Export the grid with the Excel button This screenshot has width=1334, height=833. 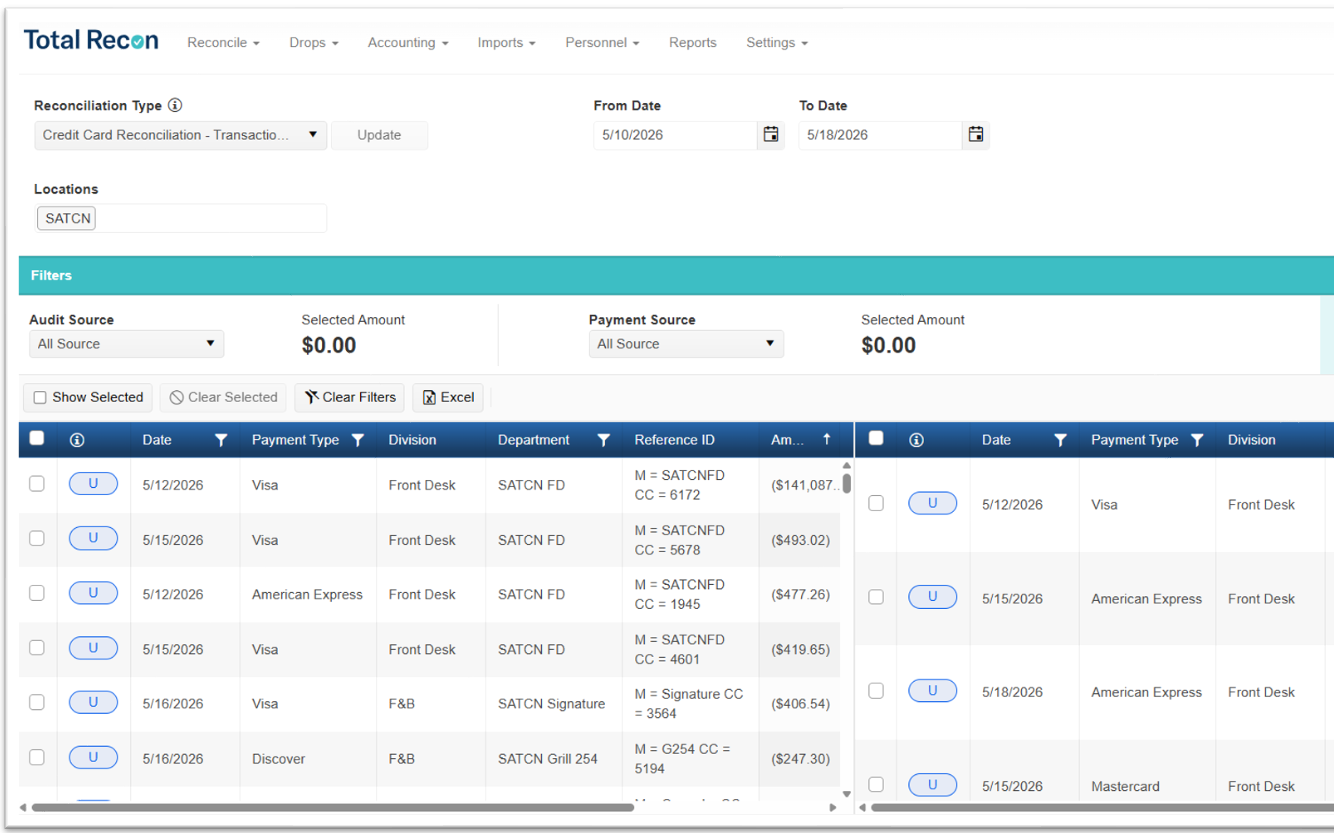448,398
